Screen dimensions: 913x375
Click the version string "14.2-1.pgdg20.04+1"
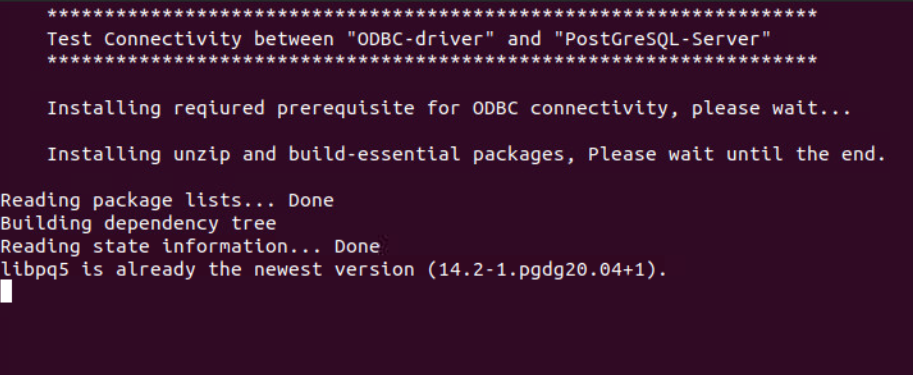541,270
